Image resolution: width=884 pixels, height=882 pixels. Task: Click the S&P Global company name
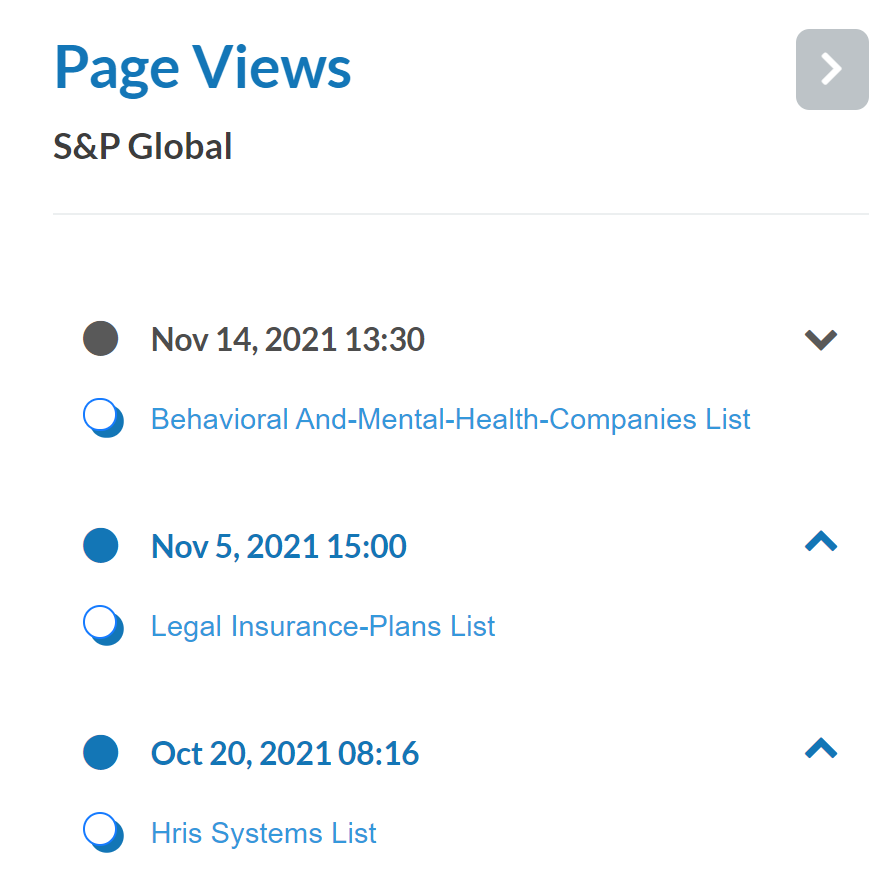[x=142, y=147]
